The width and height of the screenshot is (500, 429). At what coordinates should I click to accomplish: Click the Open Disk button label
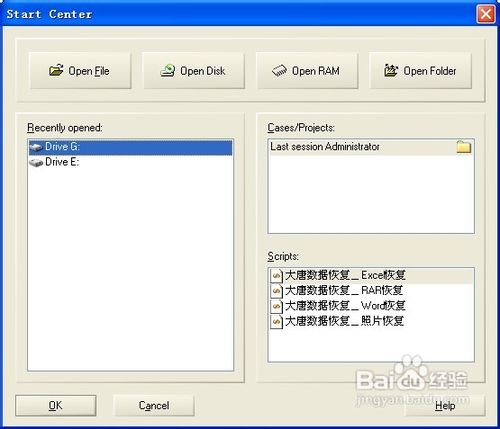point(203,71)
